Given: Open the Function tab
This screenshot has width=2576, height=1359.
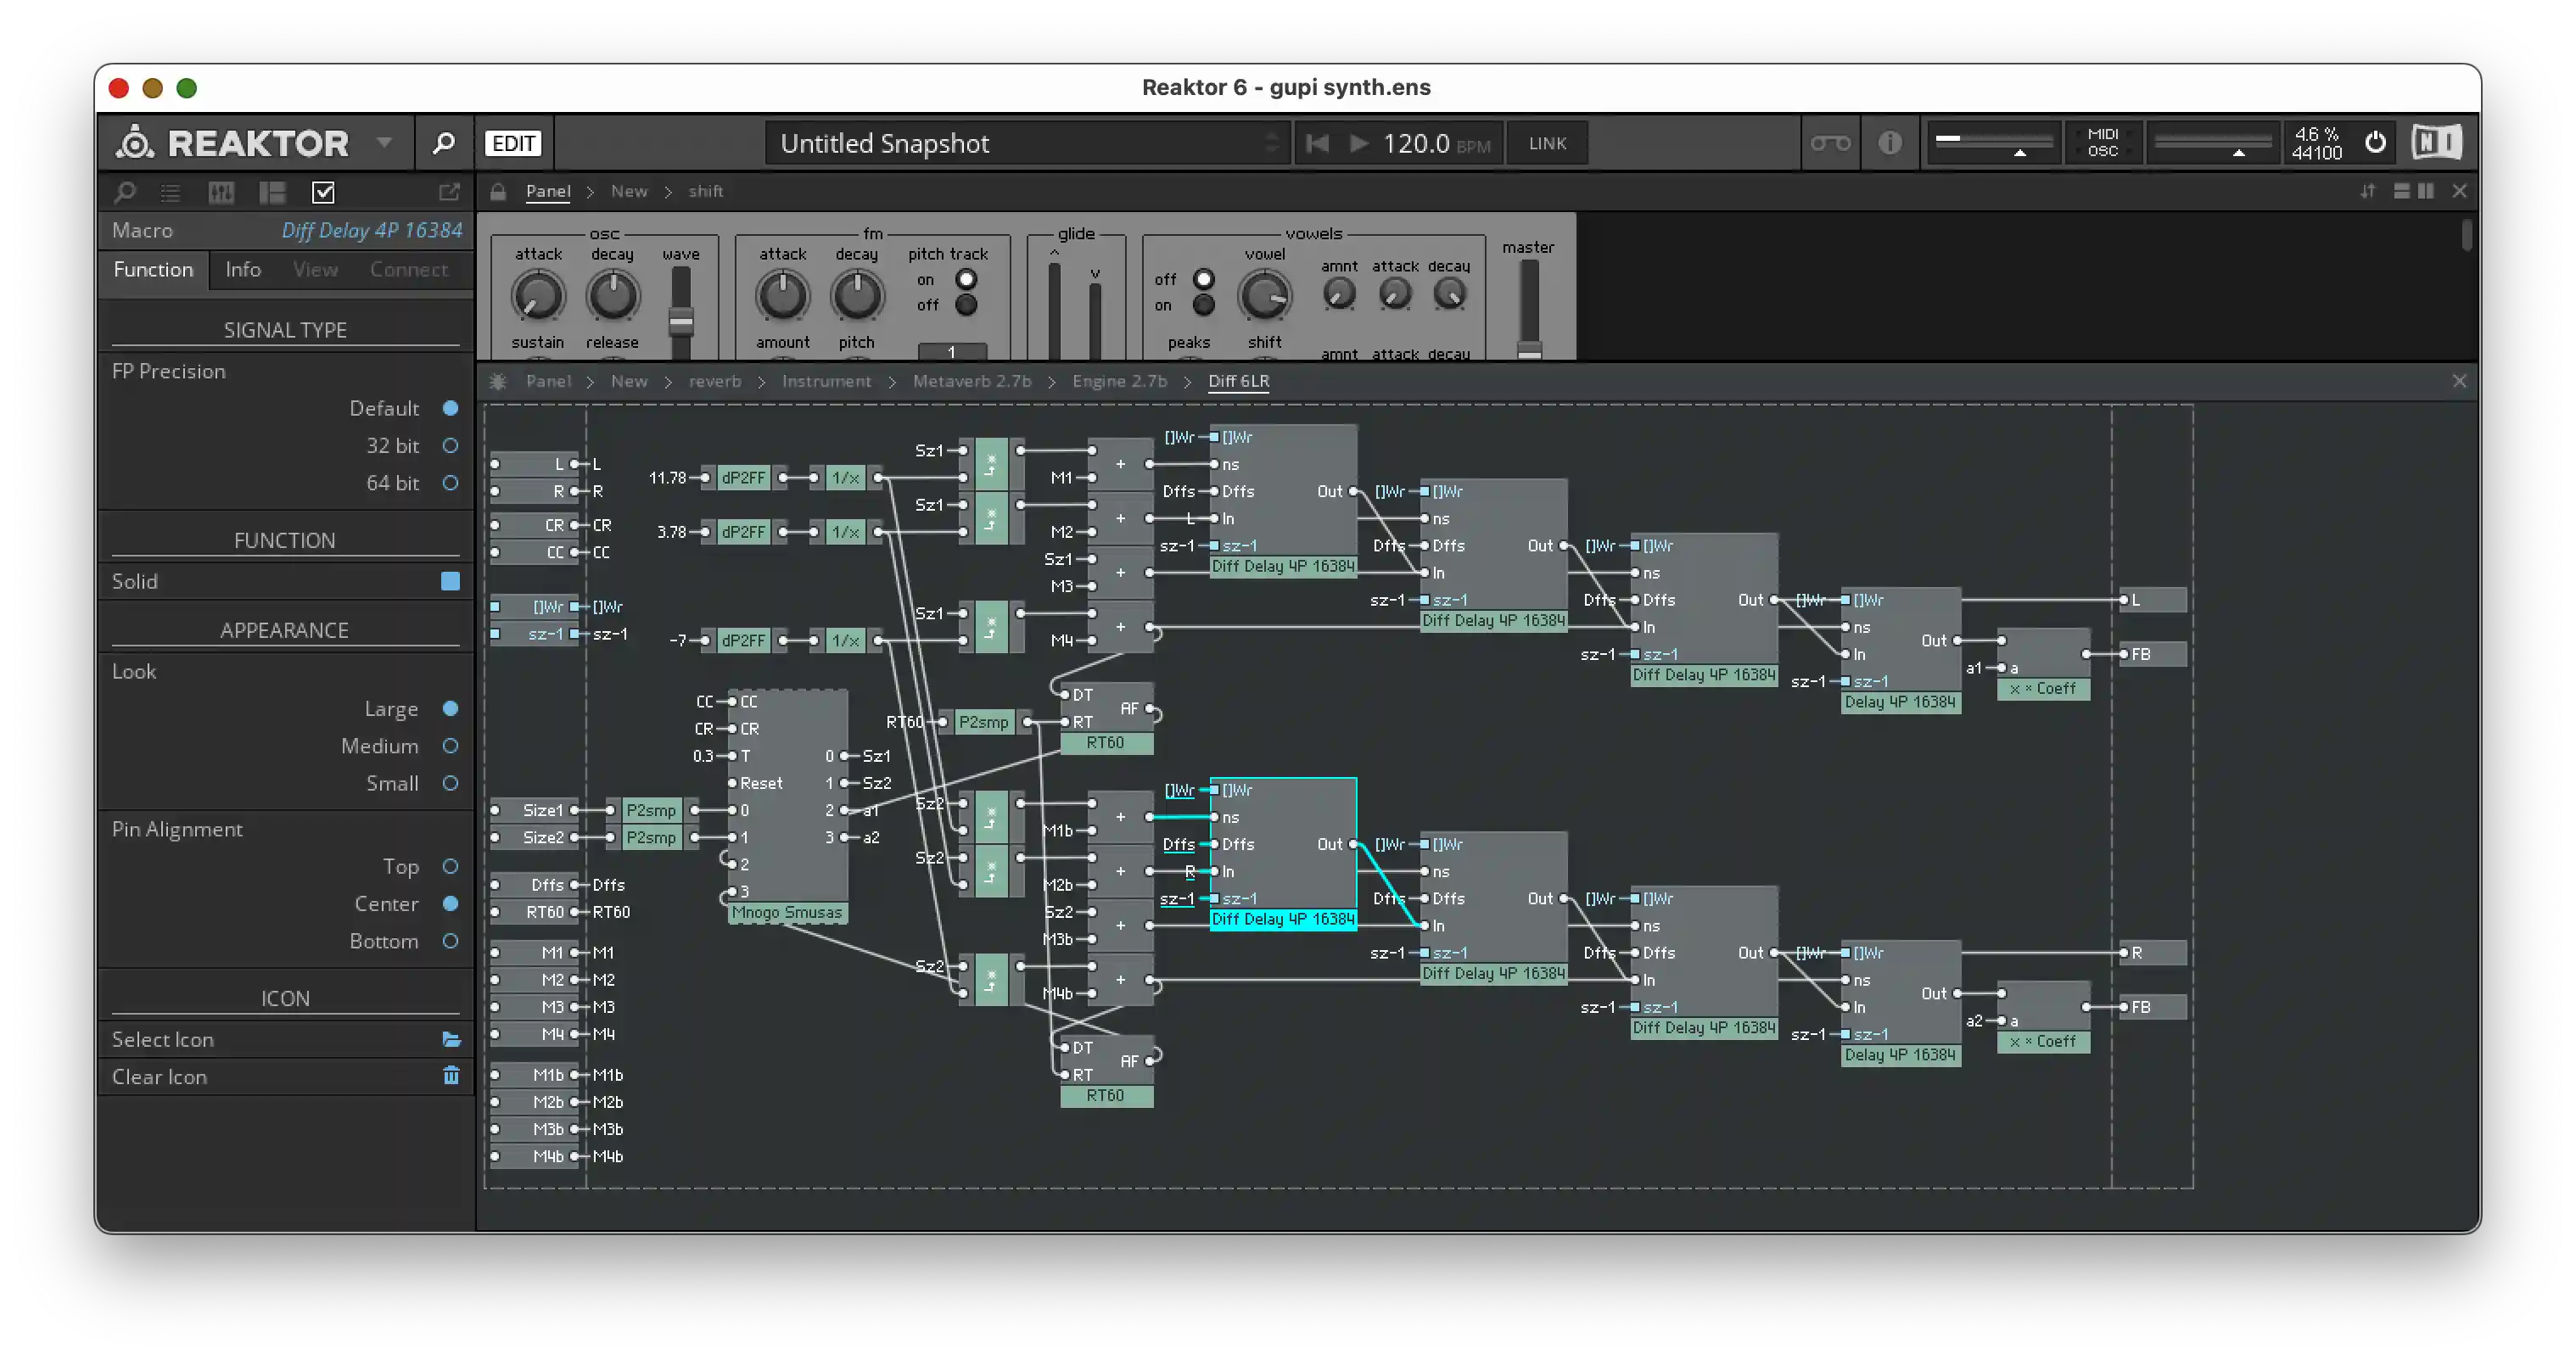Looking at the screenshot, I should coord(153,269).
